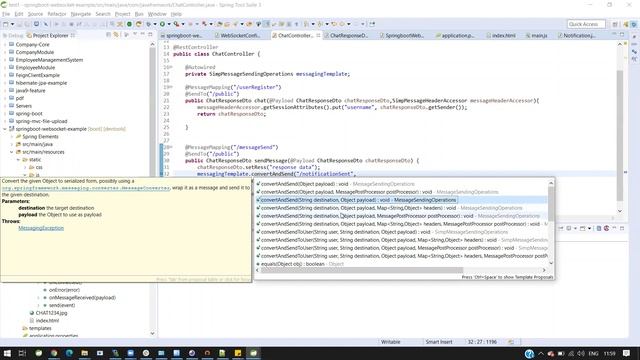640x360 pixels.
Task: Click the volume icon in system tray
Action: 580,353
